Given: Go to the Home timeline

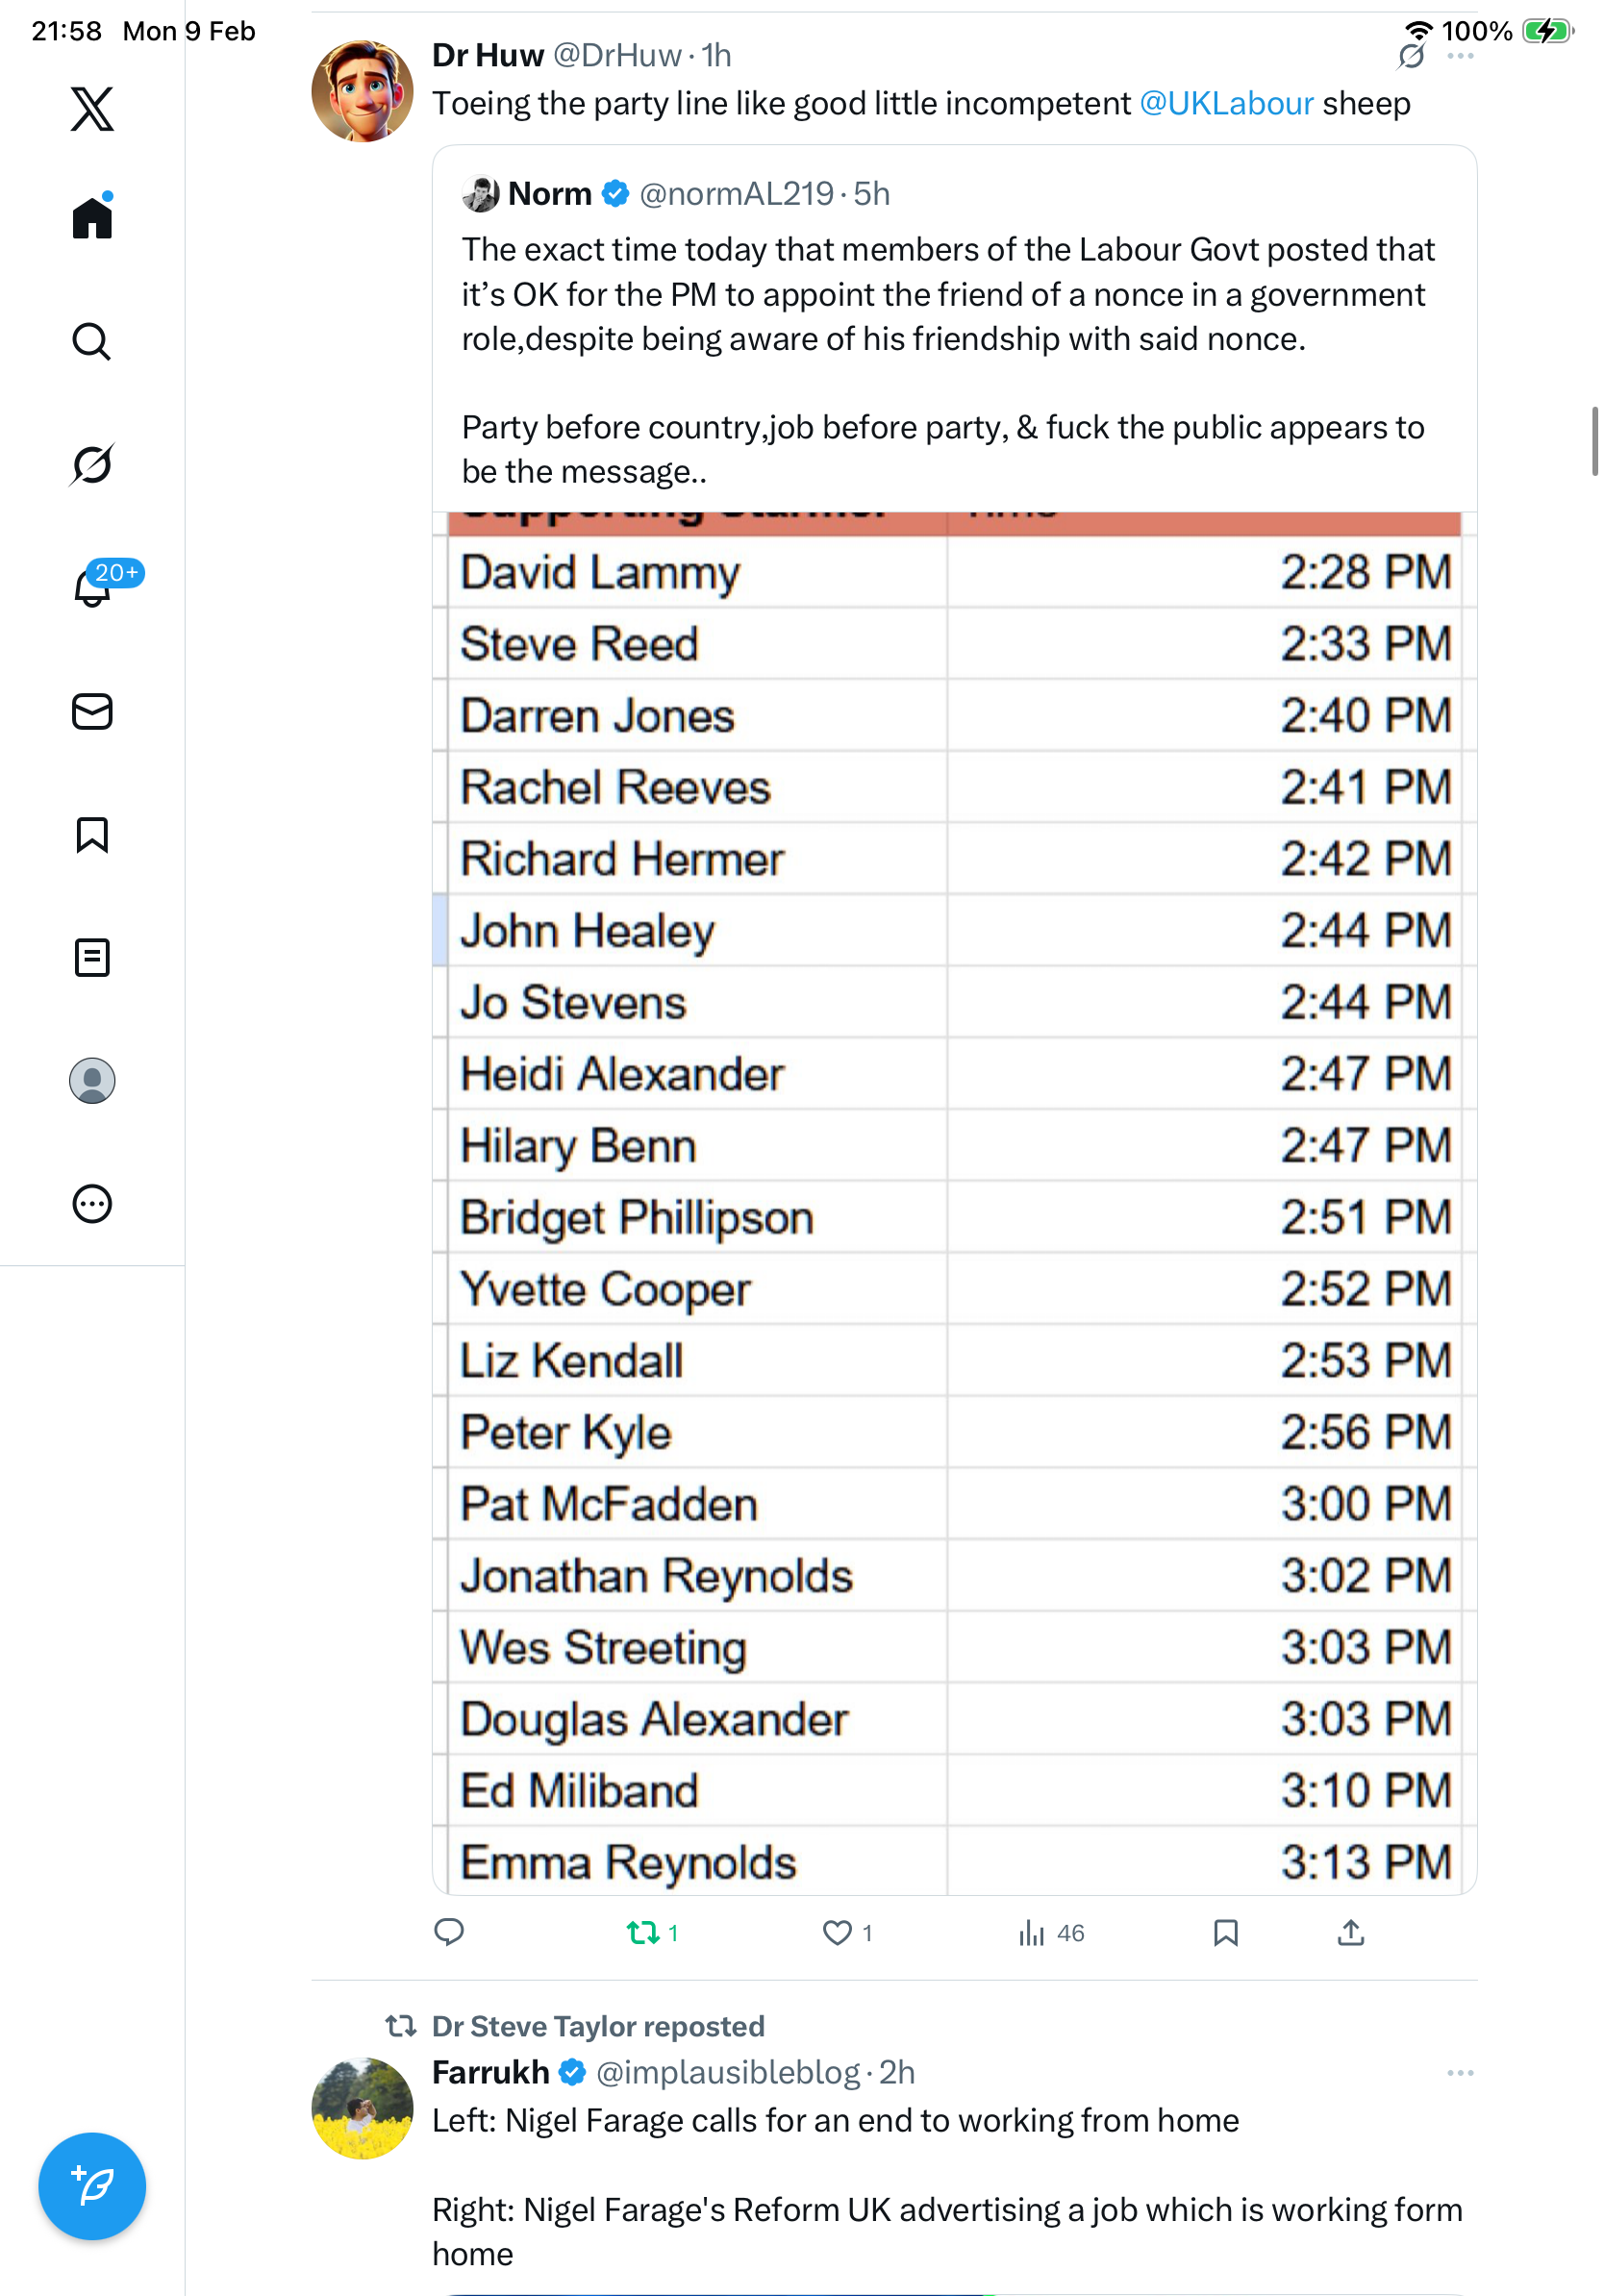Looking at the screenshot, I should point(92,217).
